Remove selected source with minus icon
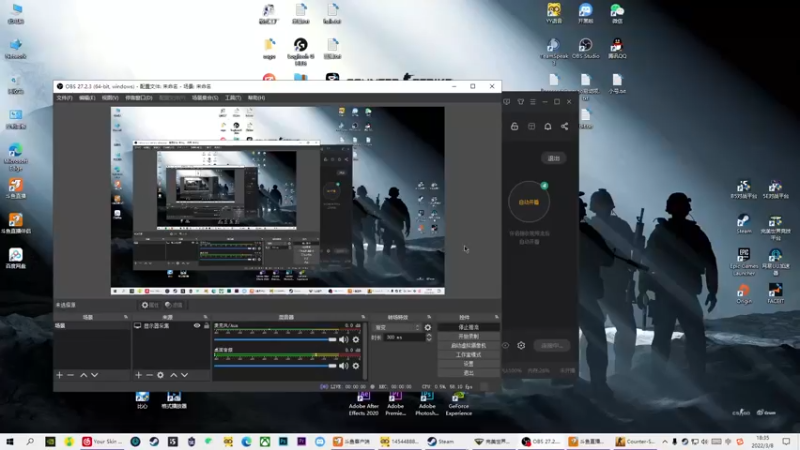 pyautogui.click(x=149, y=375)
